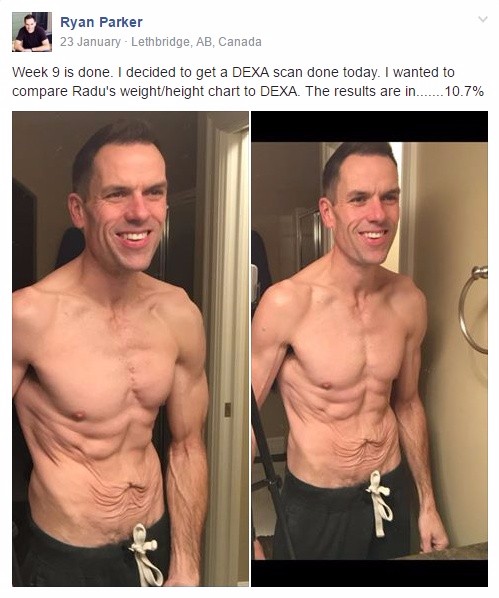499x598 pixels.
Task: Enlarge the right progress photo with towel ring
Action: (x=369, y=349)
